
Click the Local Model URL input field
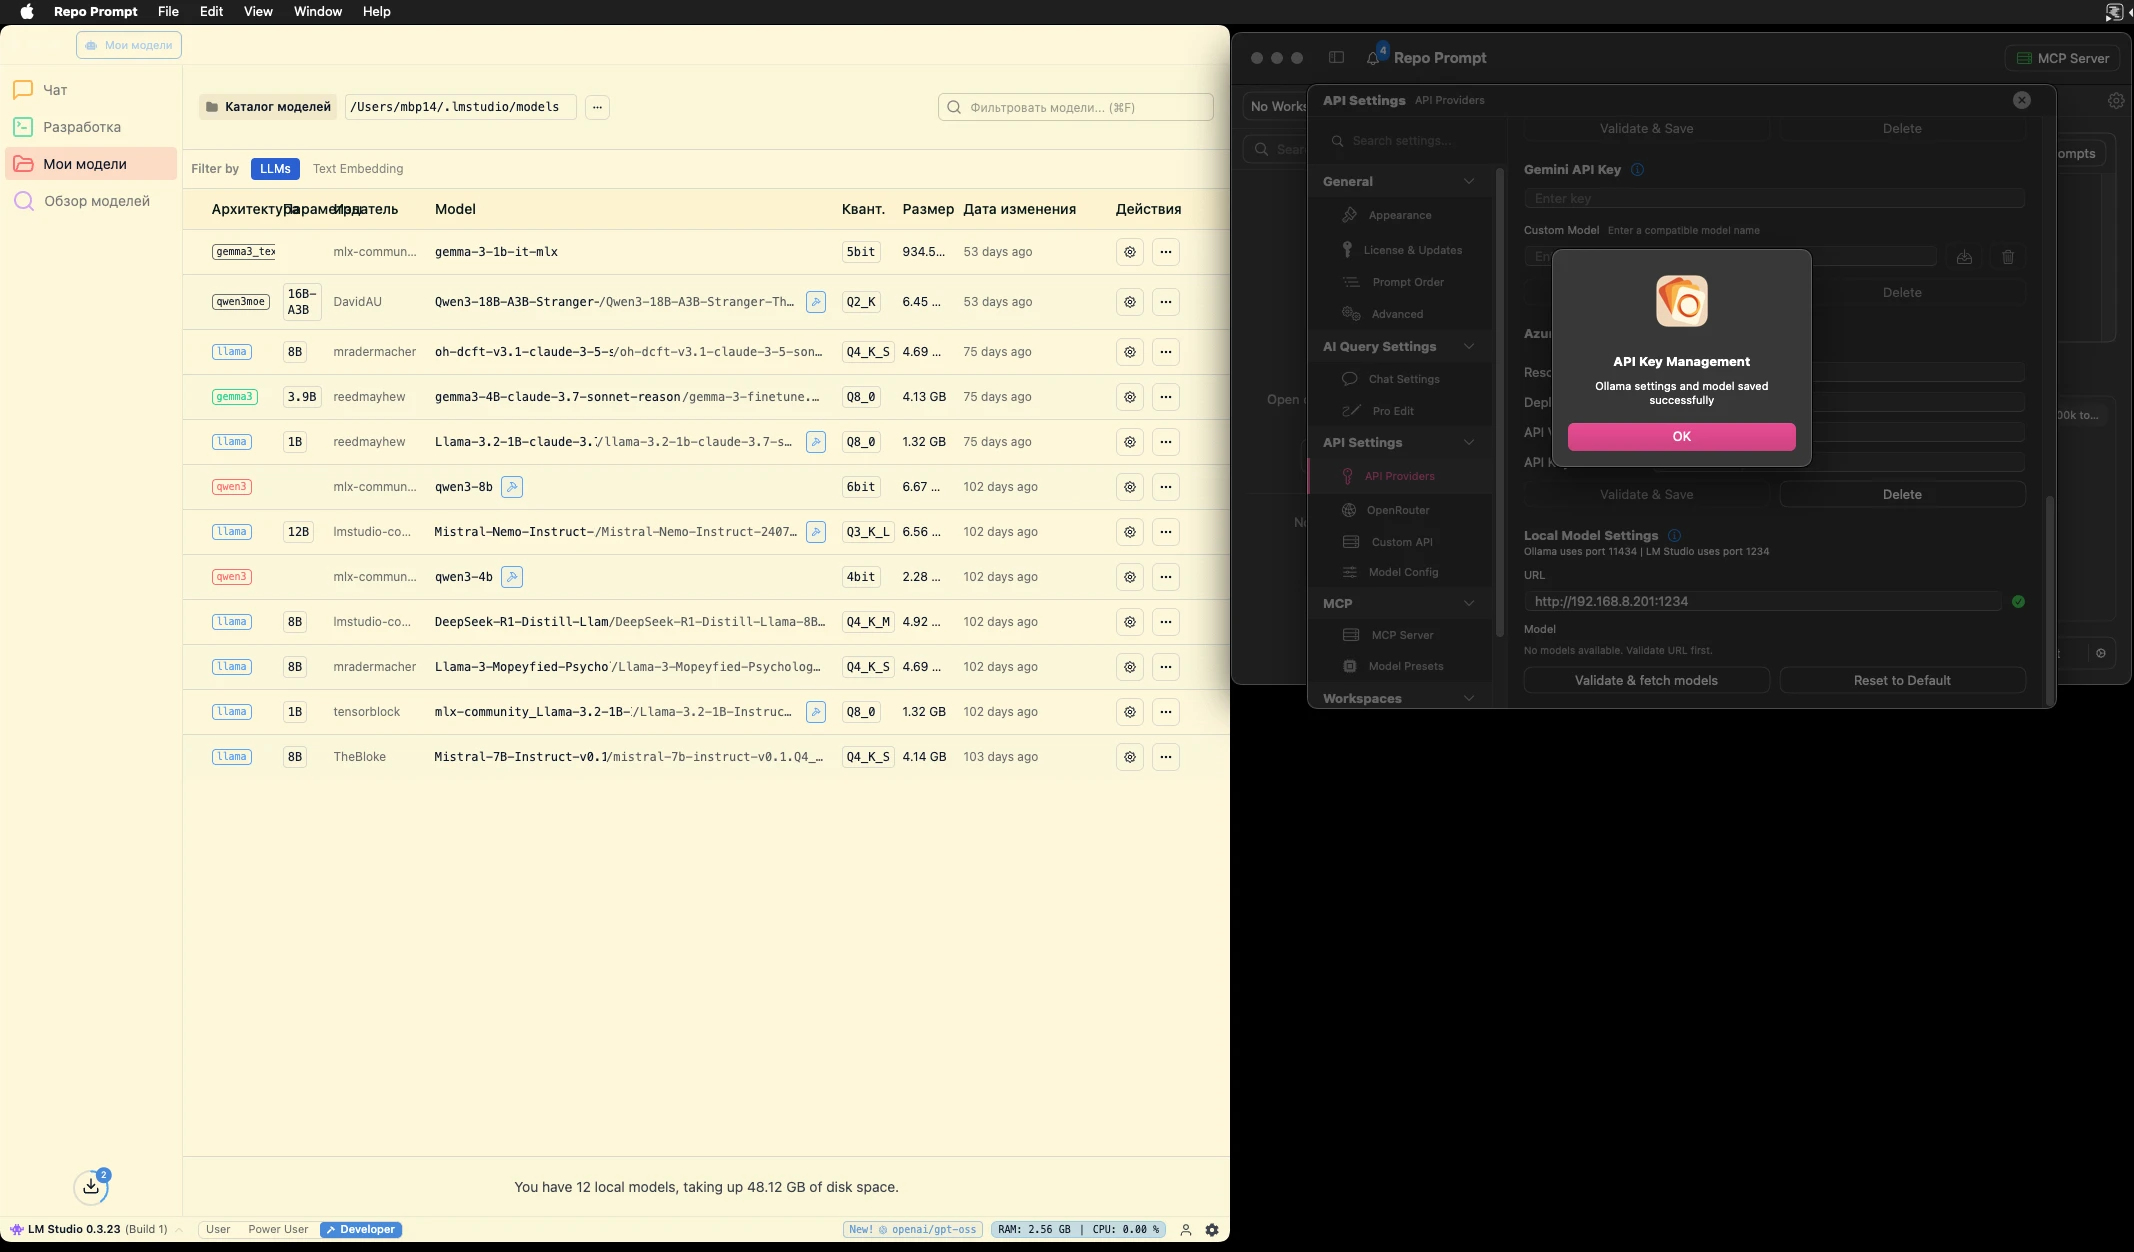[x=1762, y=602]
